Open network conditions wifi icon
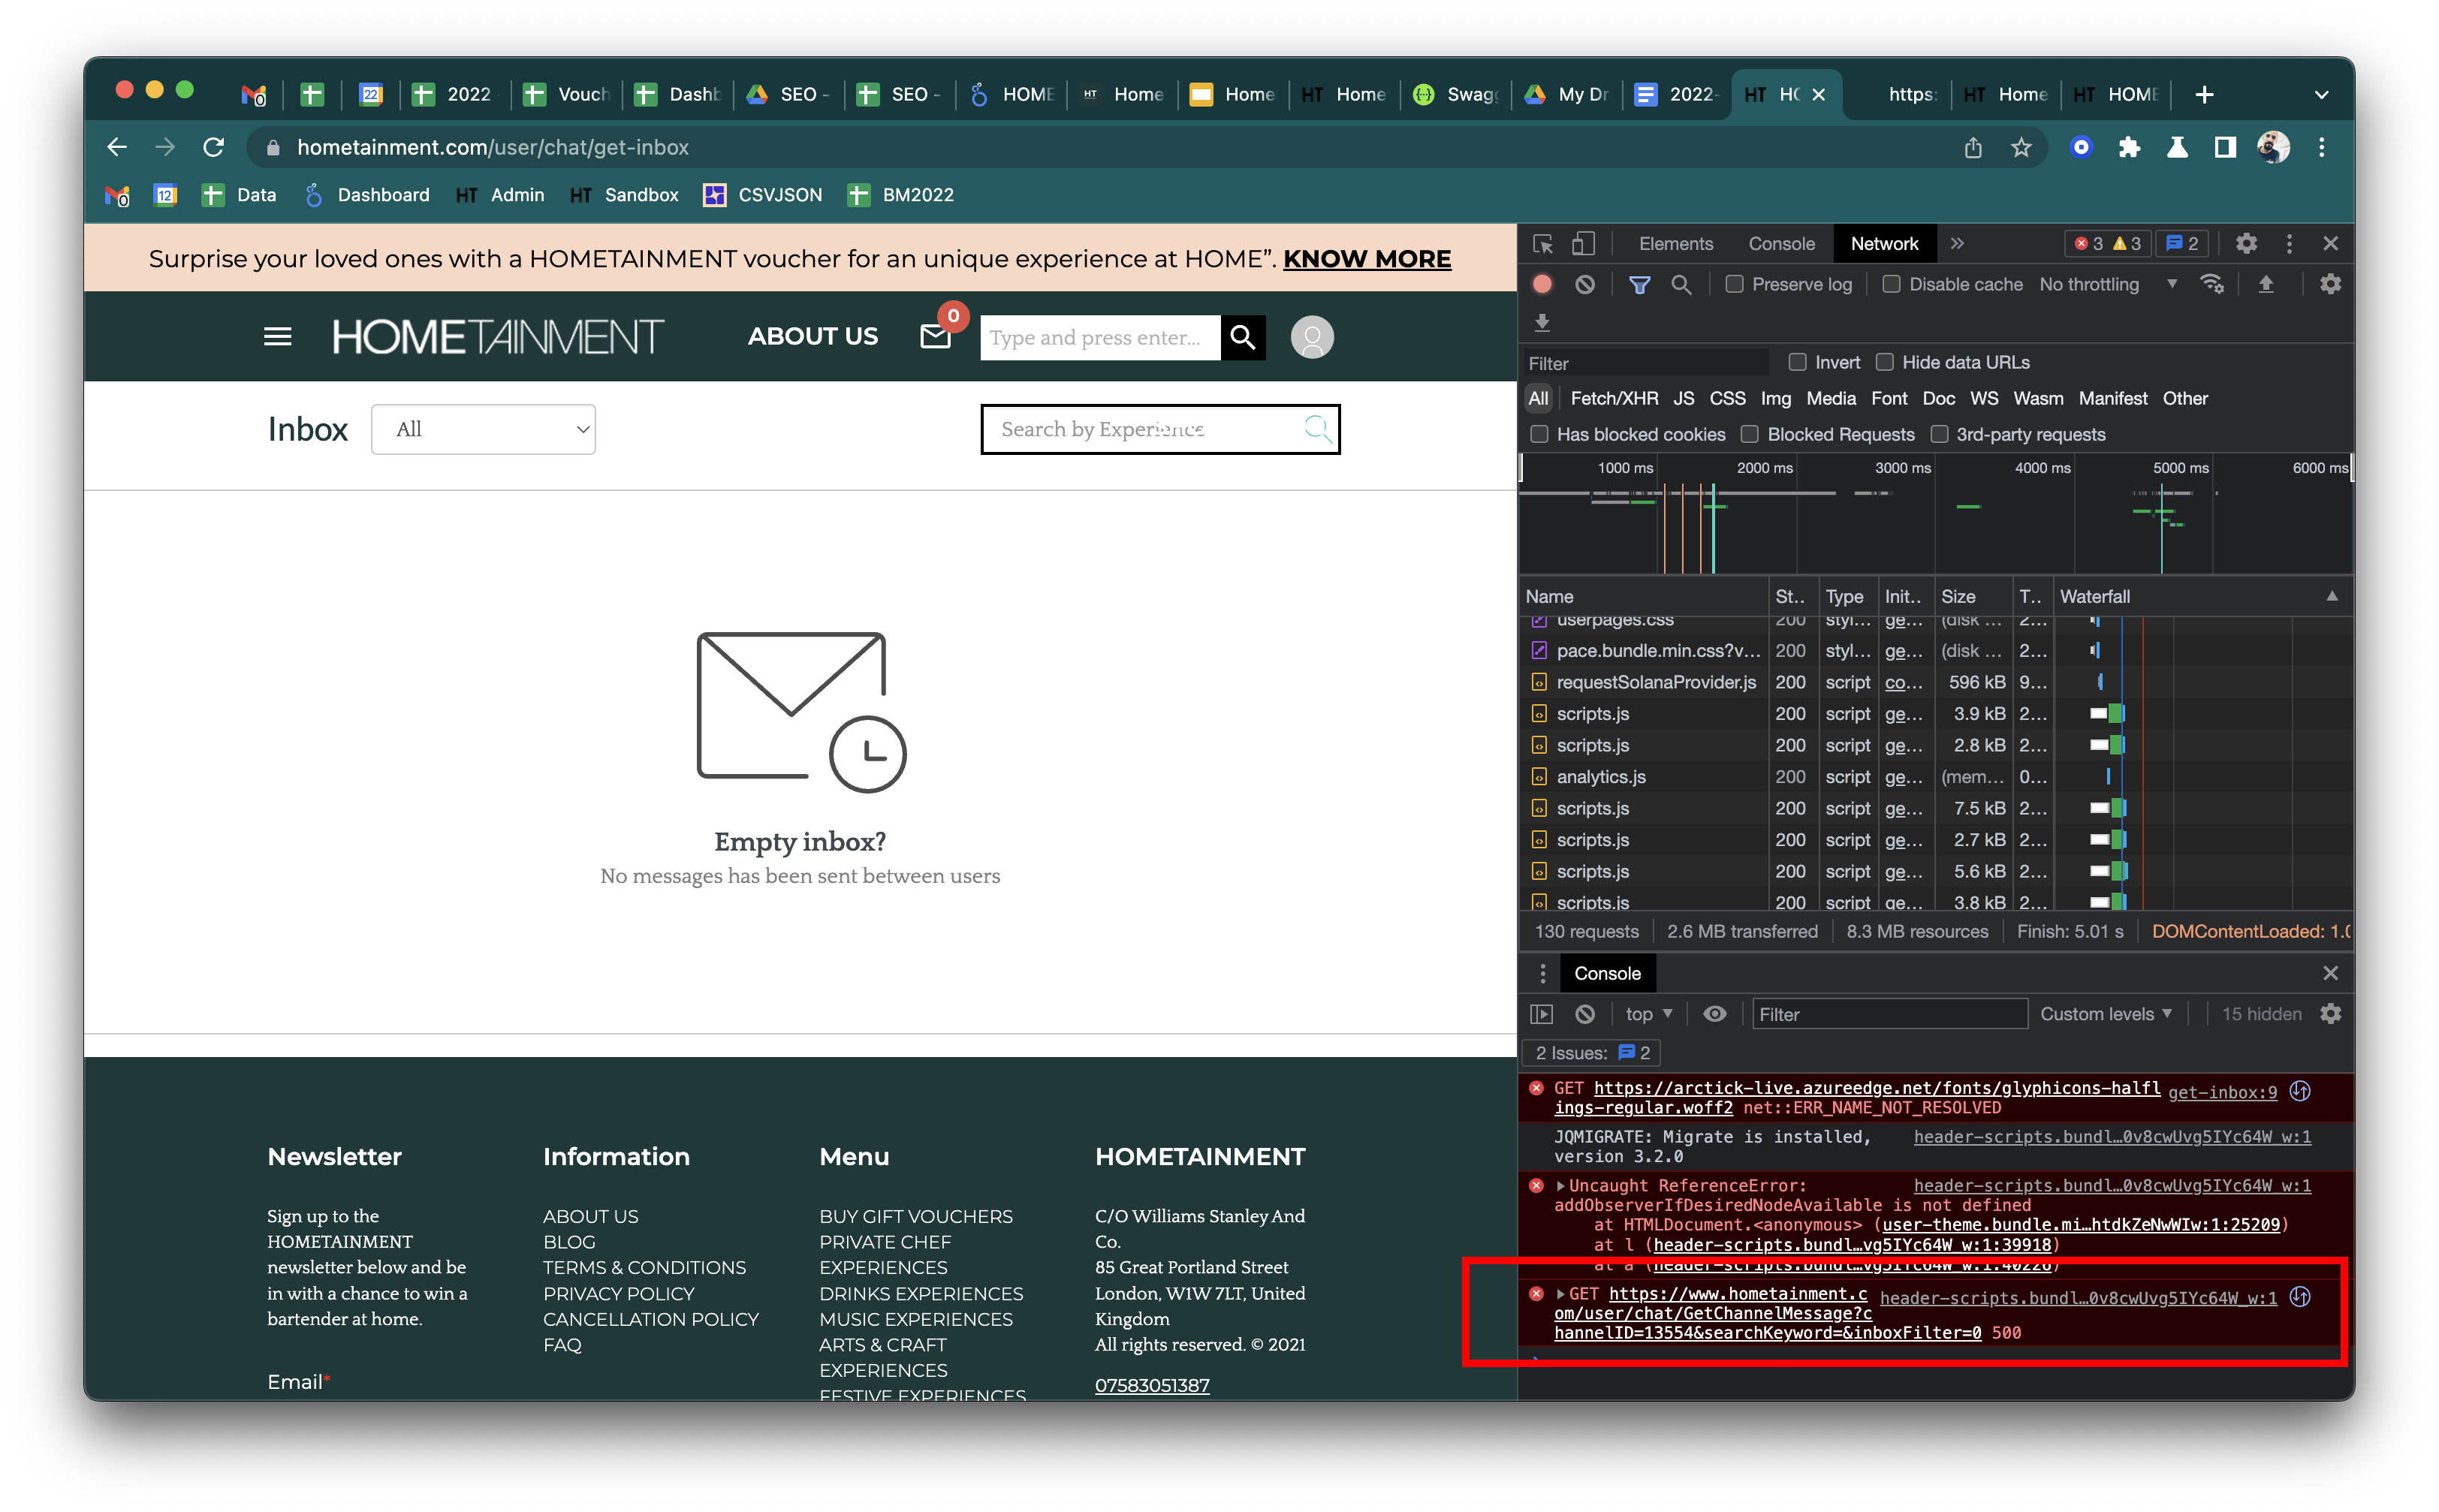Viewport: 2439px width, 1512px height. (2213, 285)
